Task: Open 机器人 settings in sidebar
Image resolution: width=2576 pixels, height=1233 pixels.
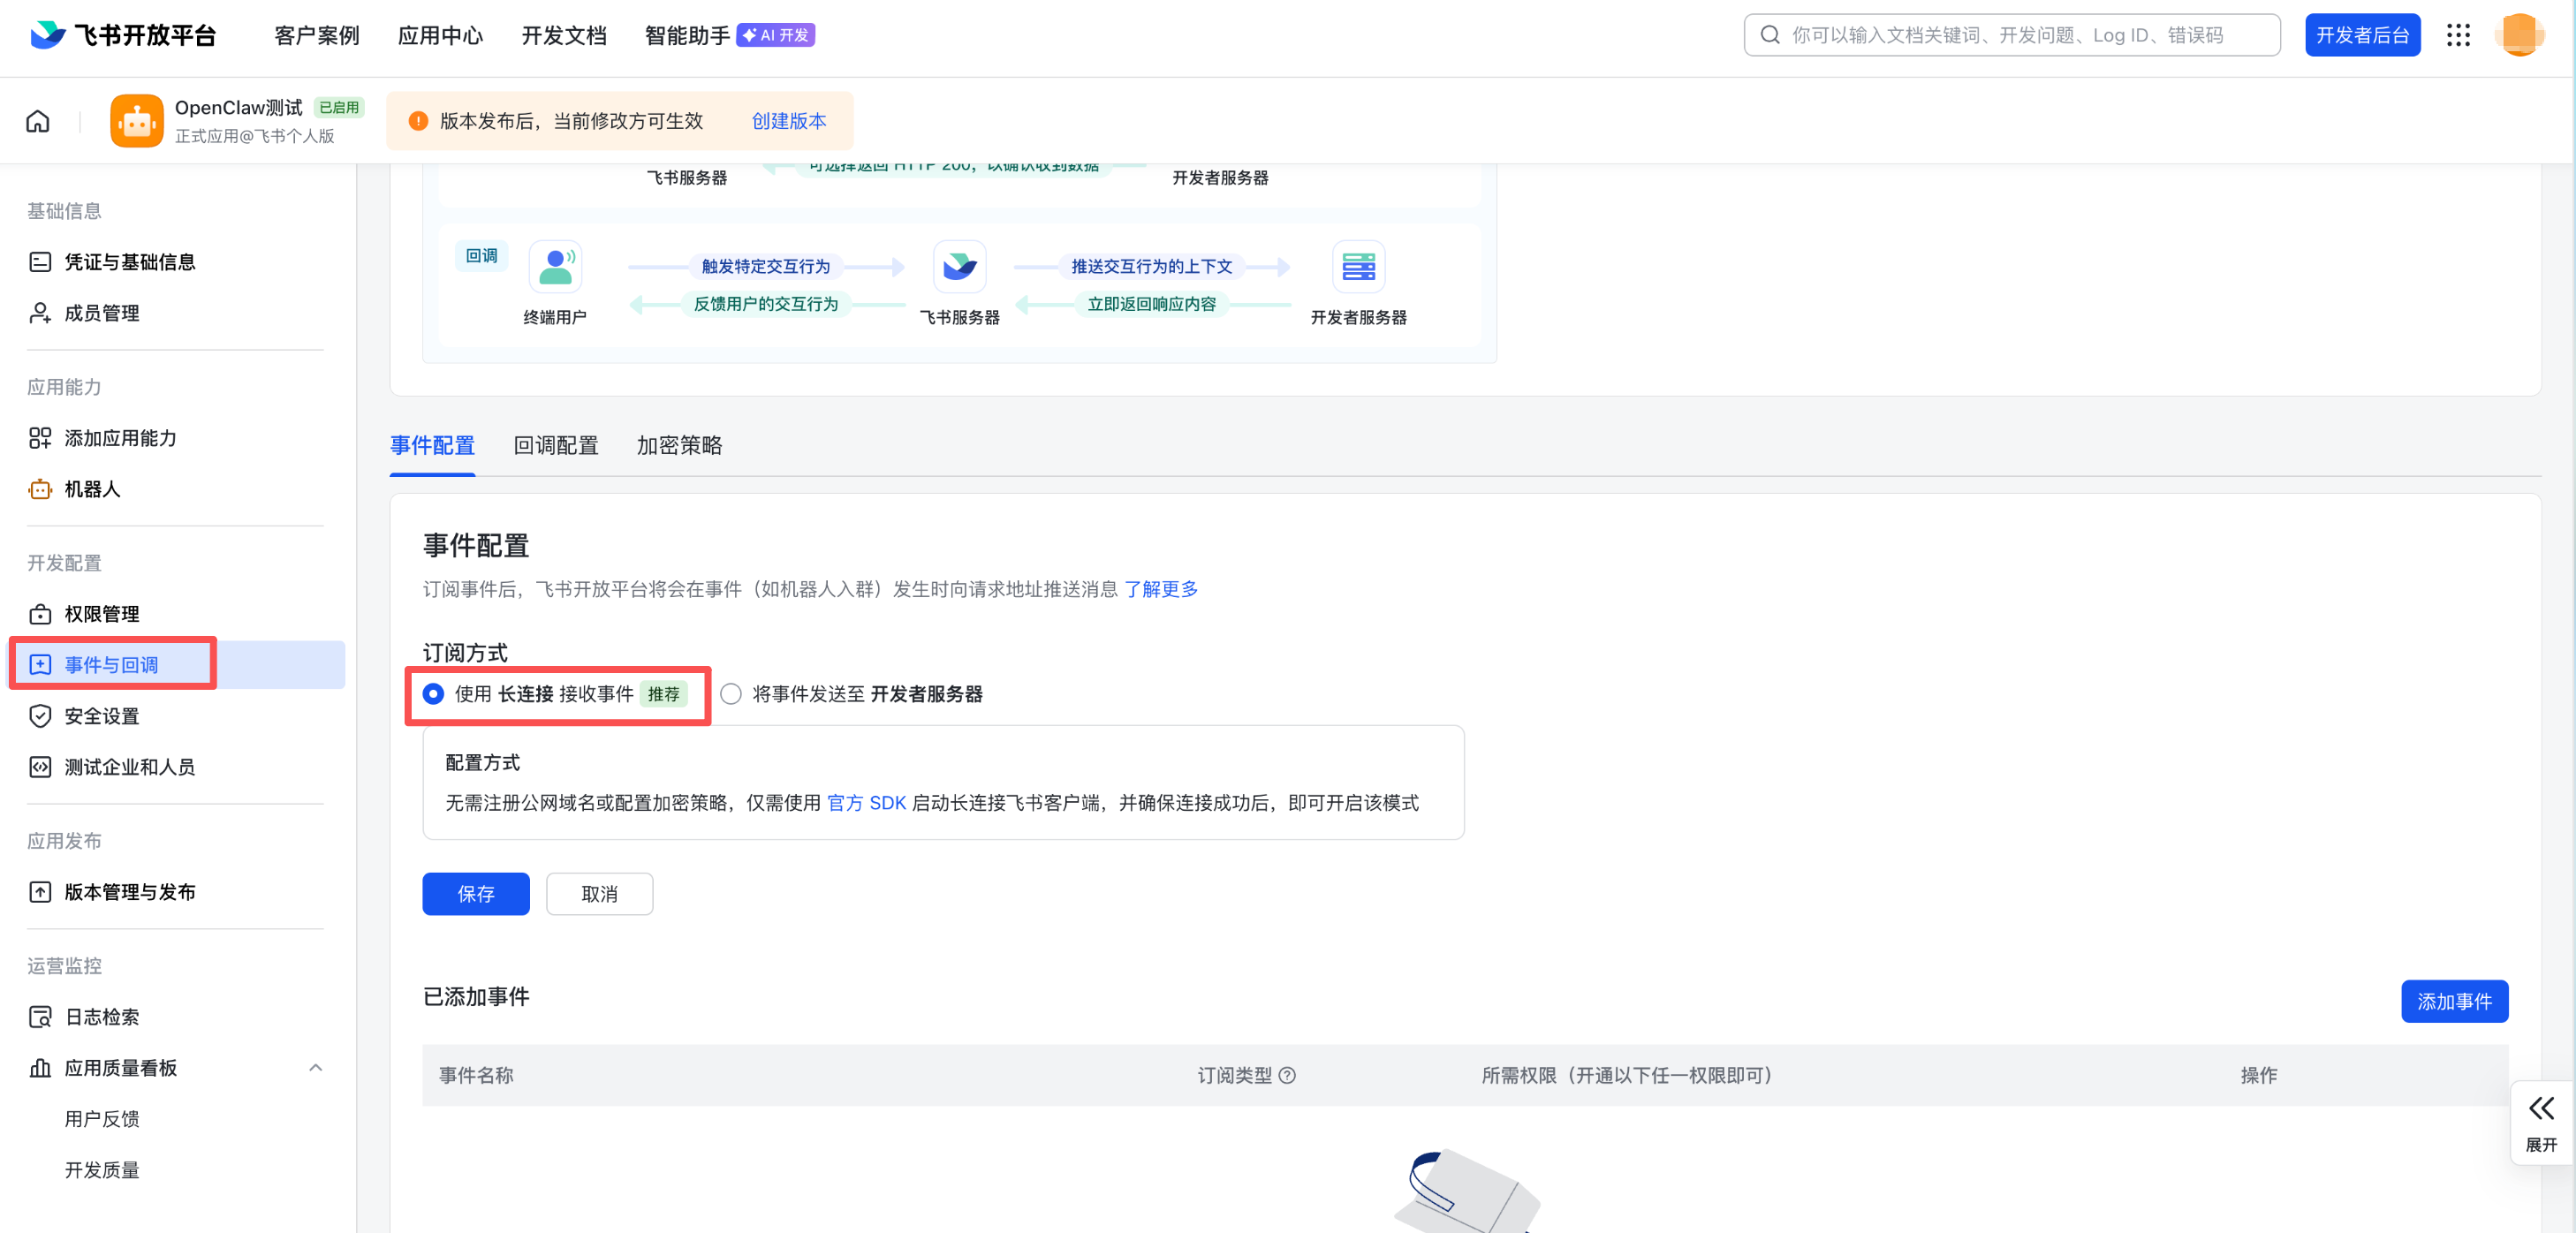Action: point(92,489)
